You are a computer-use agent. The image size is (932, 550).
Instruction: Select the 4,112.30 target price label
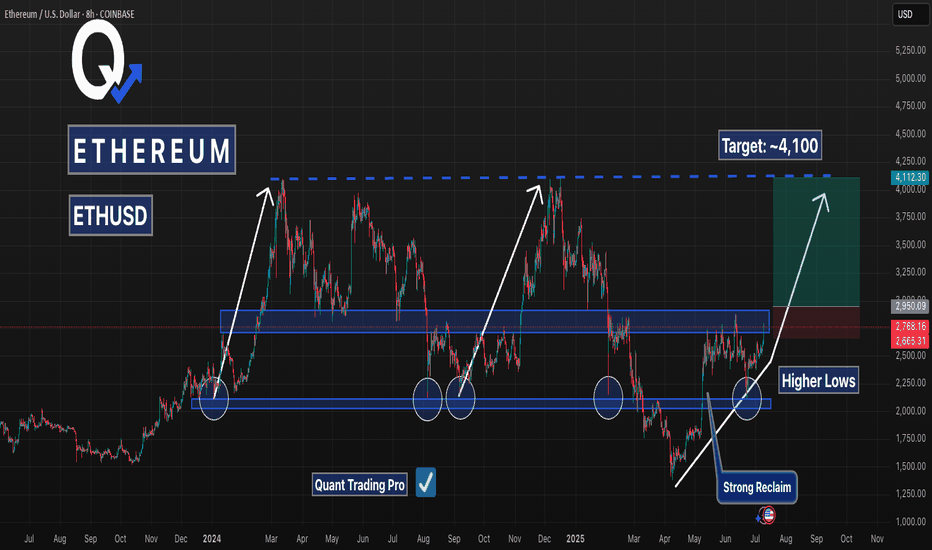[x=910, y=177]
